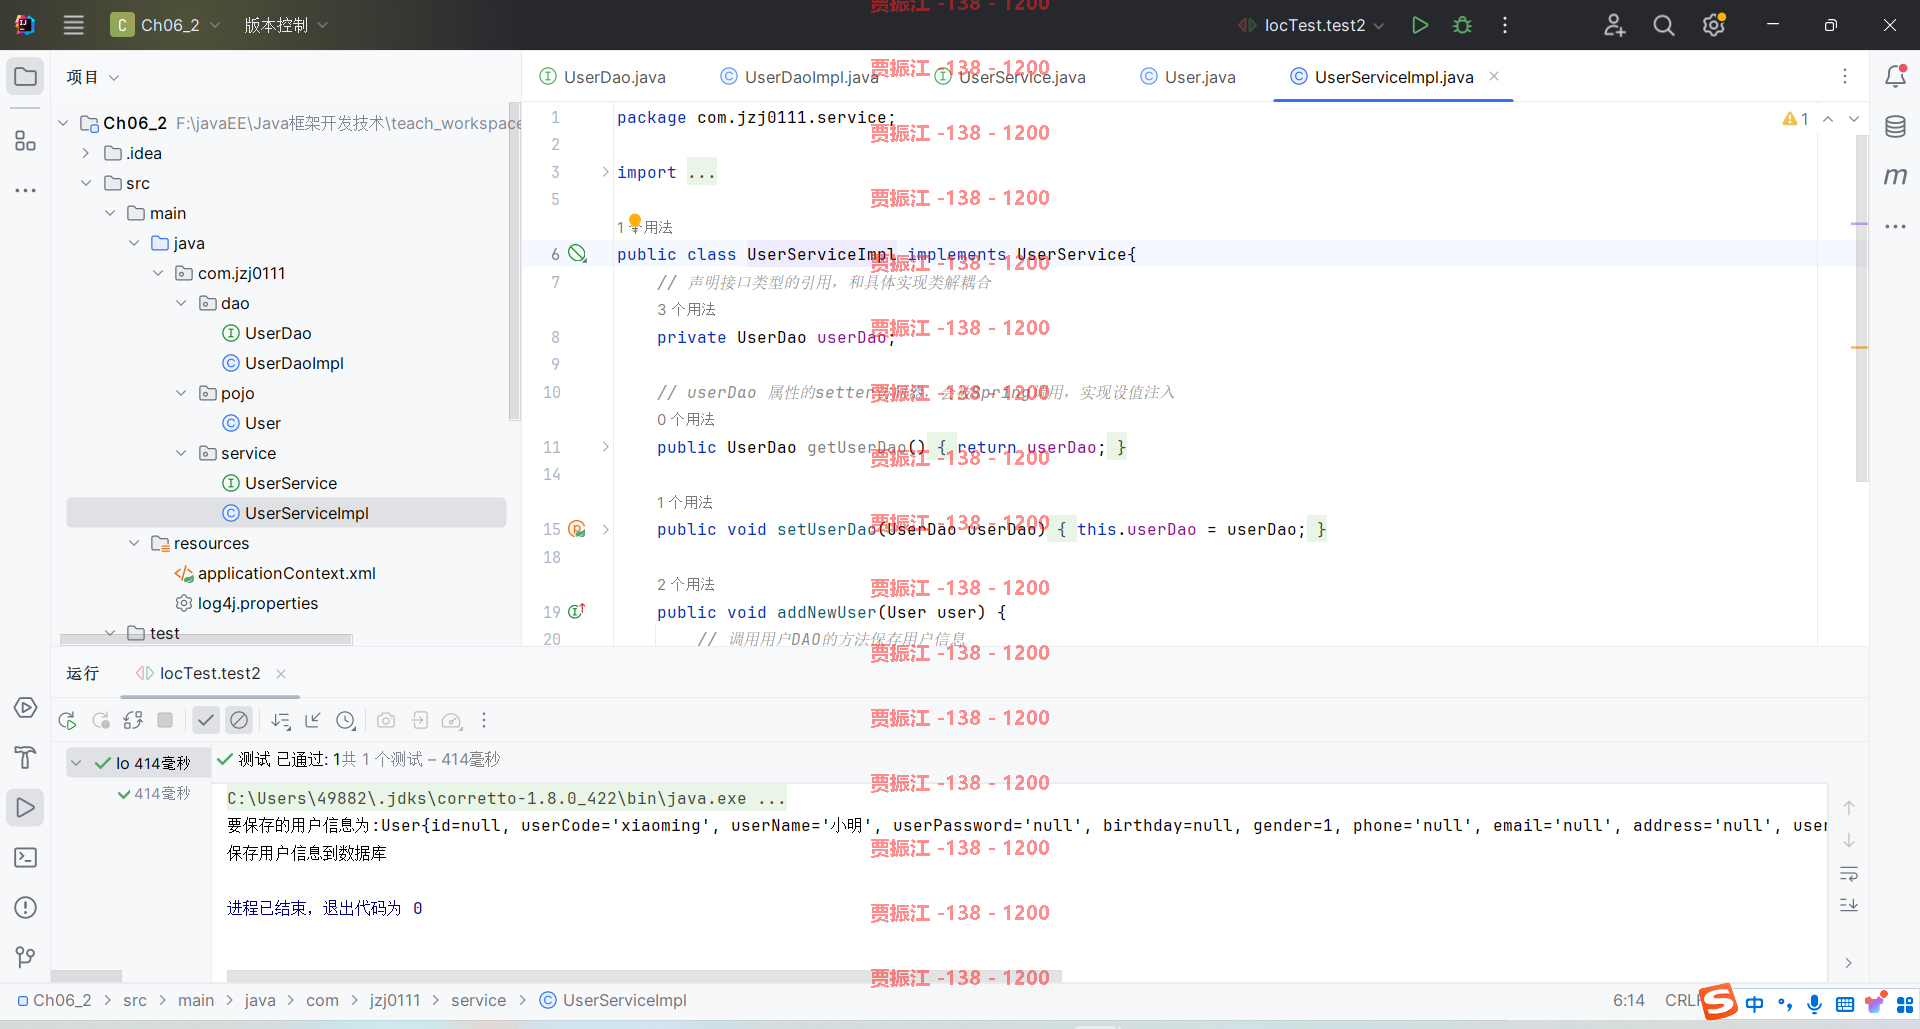Close the UserServiceImpl.java tab
The image size is (1920, 1029).
click(1494, 76)
